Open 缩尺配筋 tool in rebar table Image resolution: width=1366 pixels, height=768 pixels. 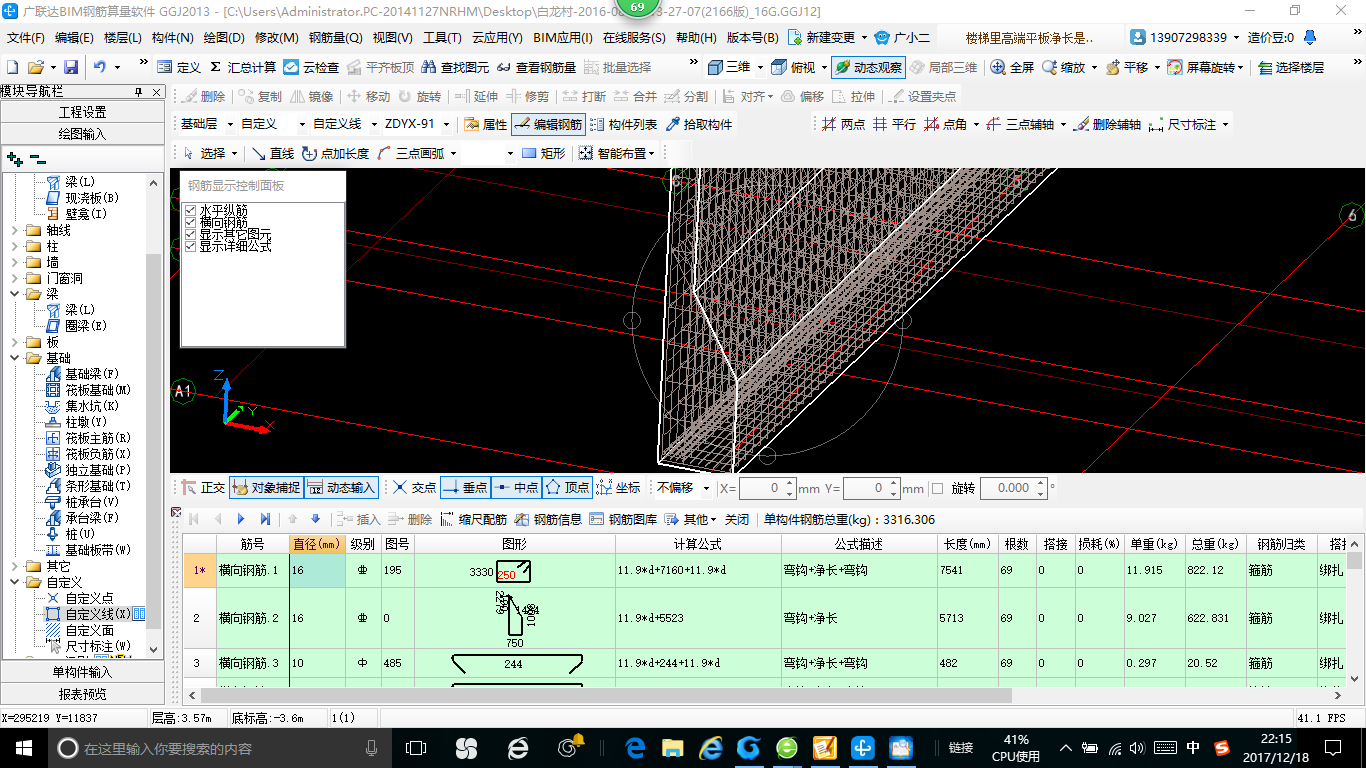(x=473, y=519)
